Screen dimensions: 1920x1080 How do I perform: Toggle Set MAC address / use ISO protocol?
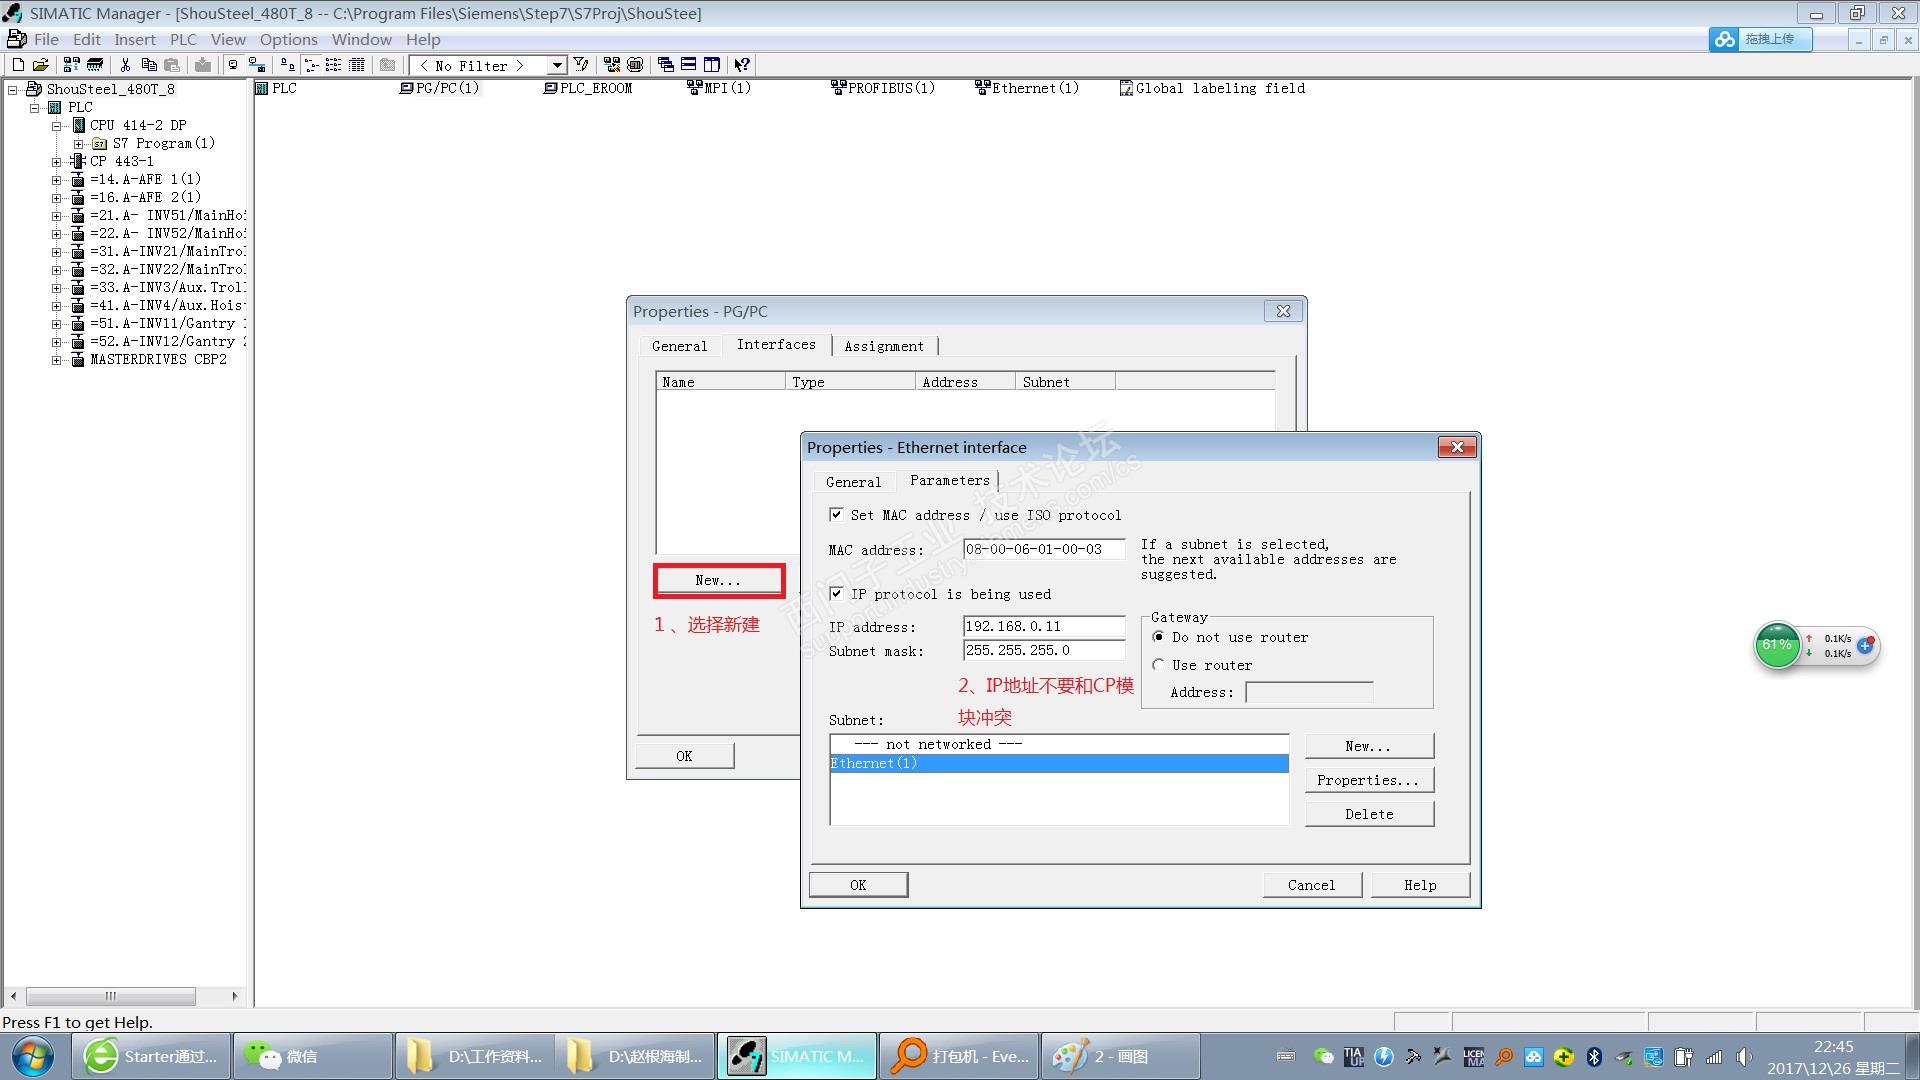tap(836, 515)
